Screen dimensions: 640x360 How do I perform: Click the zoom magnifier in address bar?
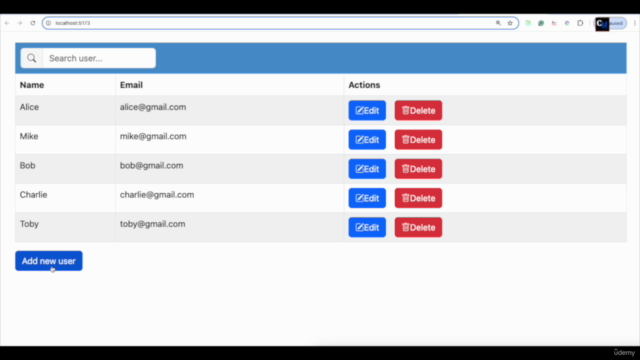[x=498, y=23]
